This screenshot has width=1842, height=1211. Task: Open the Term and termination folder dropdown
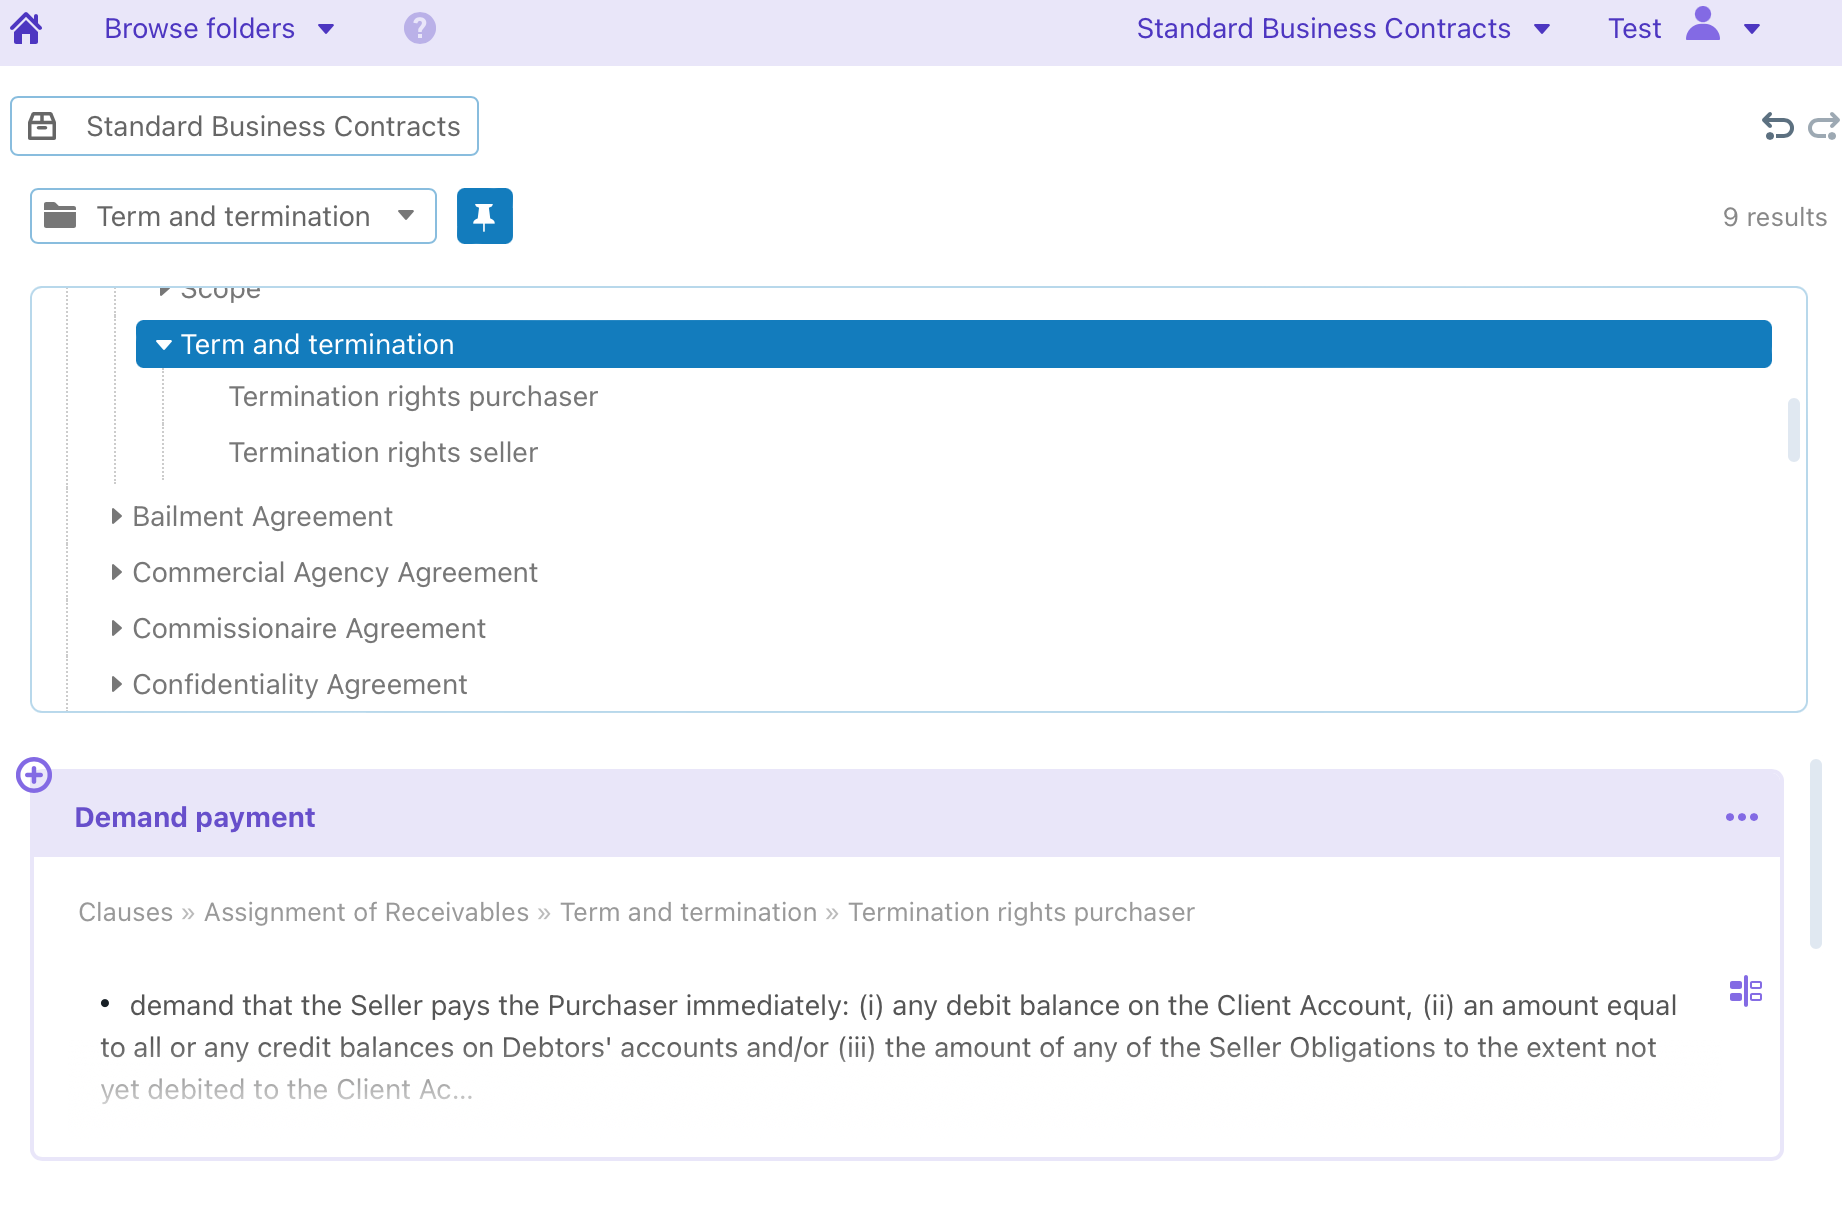[x=233, y=216]
